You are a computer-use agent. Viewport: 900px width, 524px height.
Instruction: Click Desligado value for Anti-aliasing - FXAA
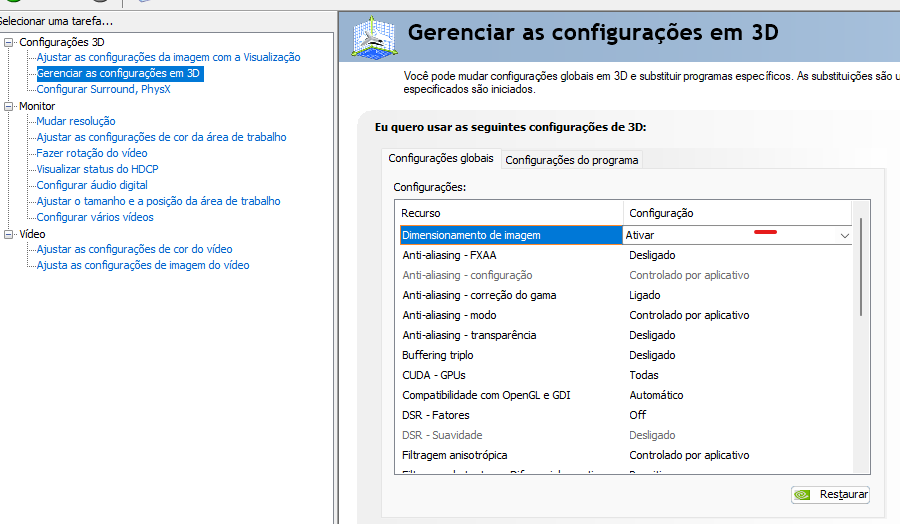coord(652,255)
